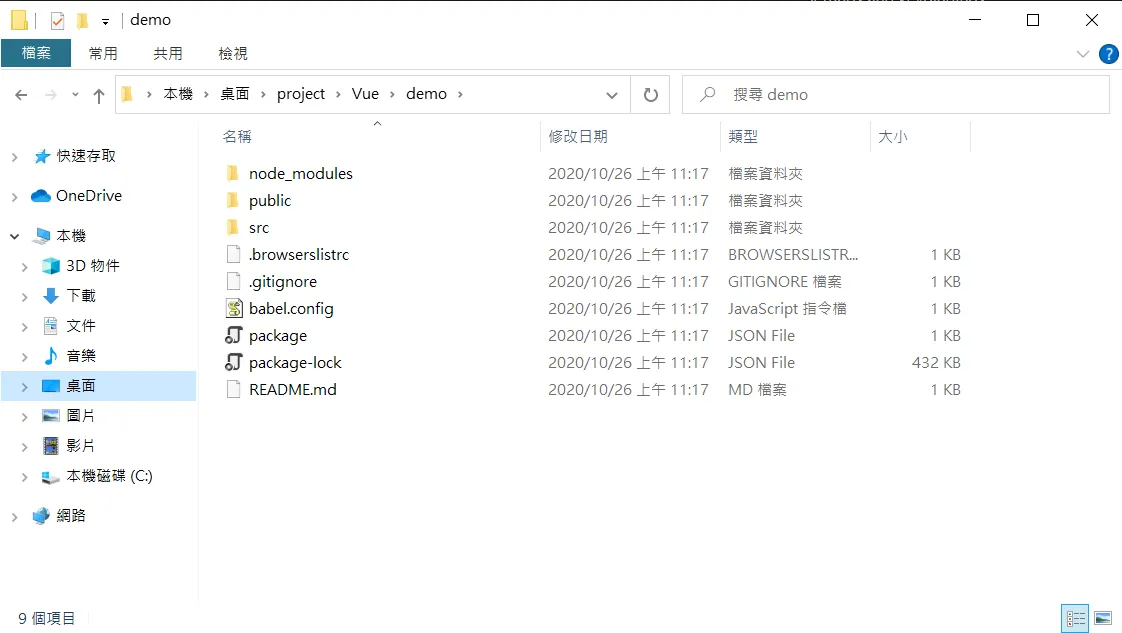Click the Refresh button in address bar

(x=651, y=95)
